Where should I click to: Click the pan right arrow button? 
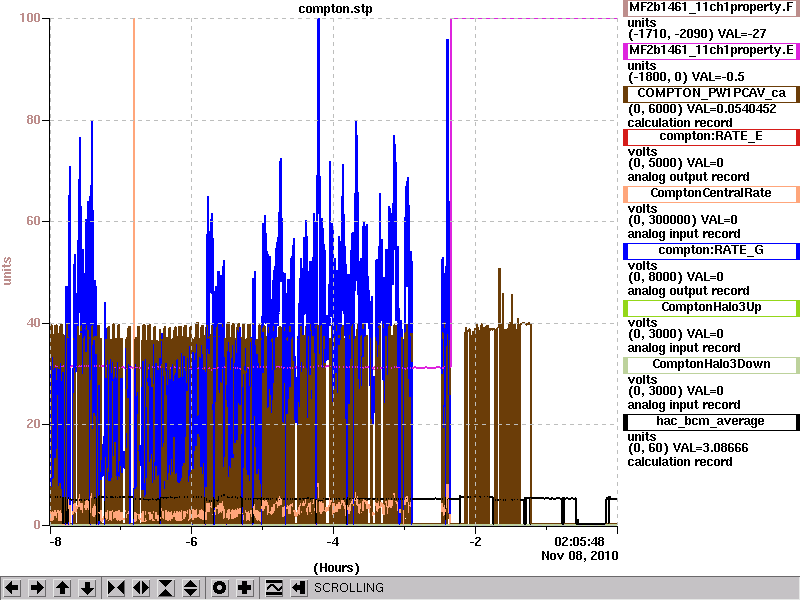click(37, 588)
